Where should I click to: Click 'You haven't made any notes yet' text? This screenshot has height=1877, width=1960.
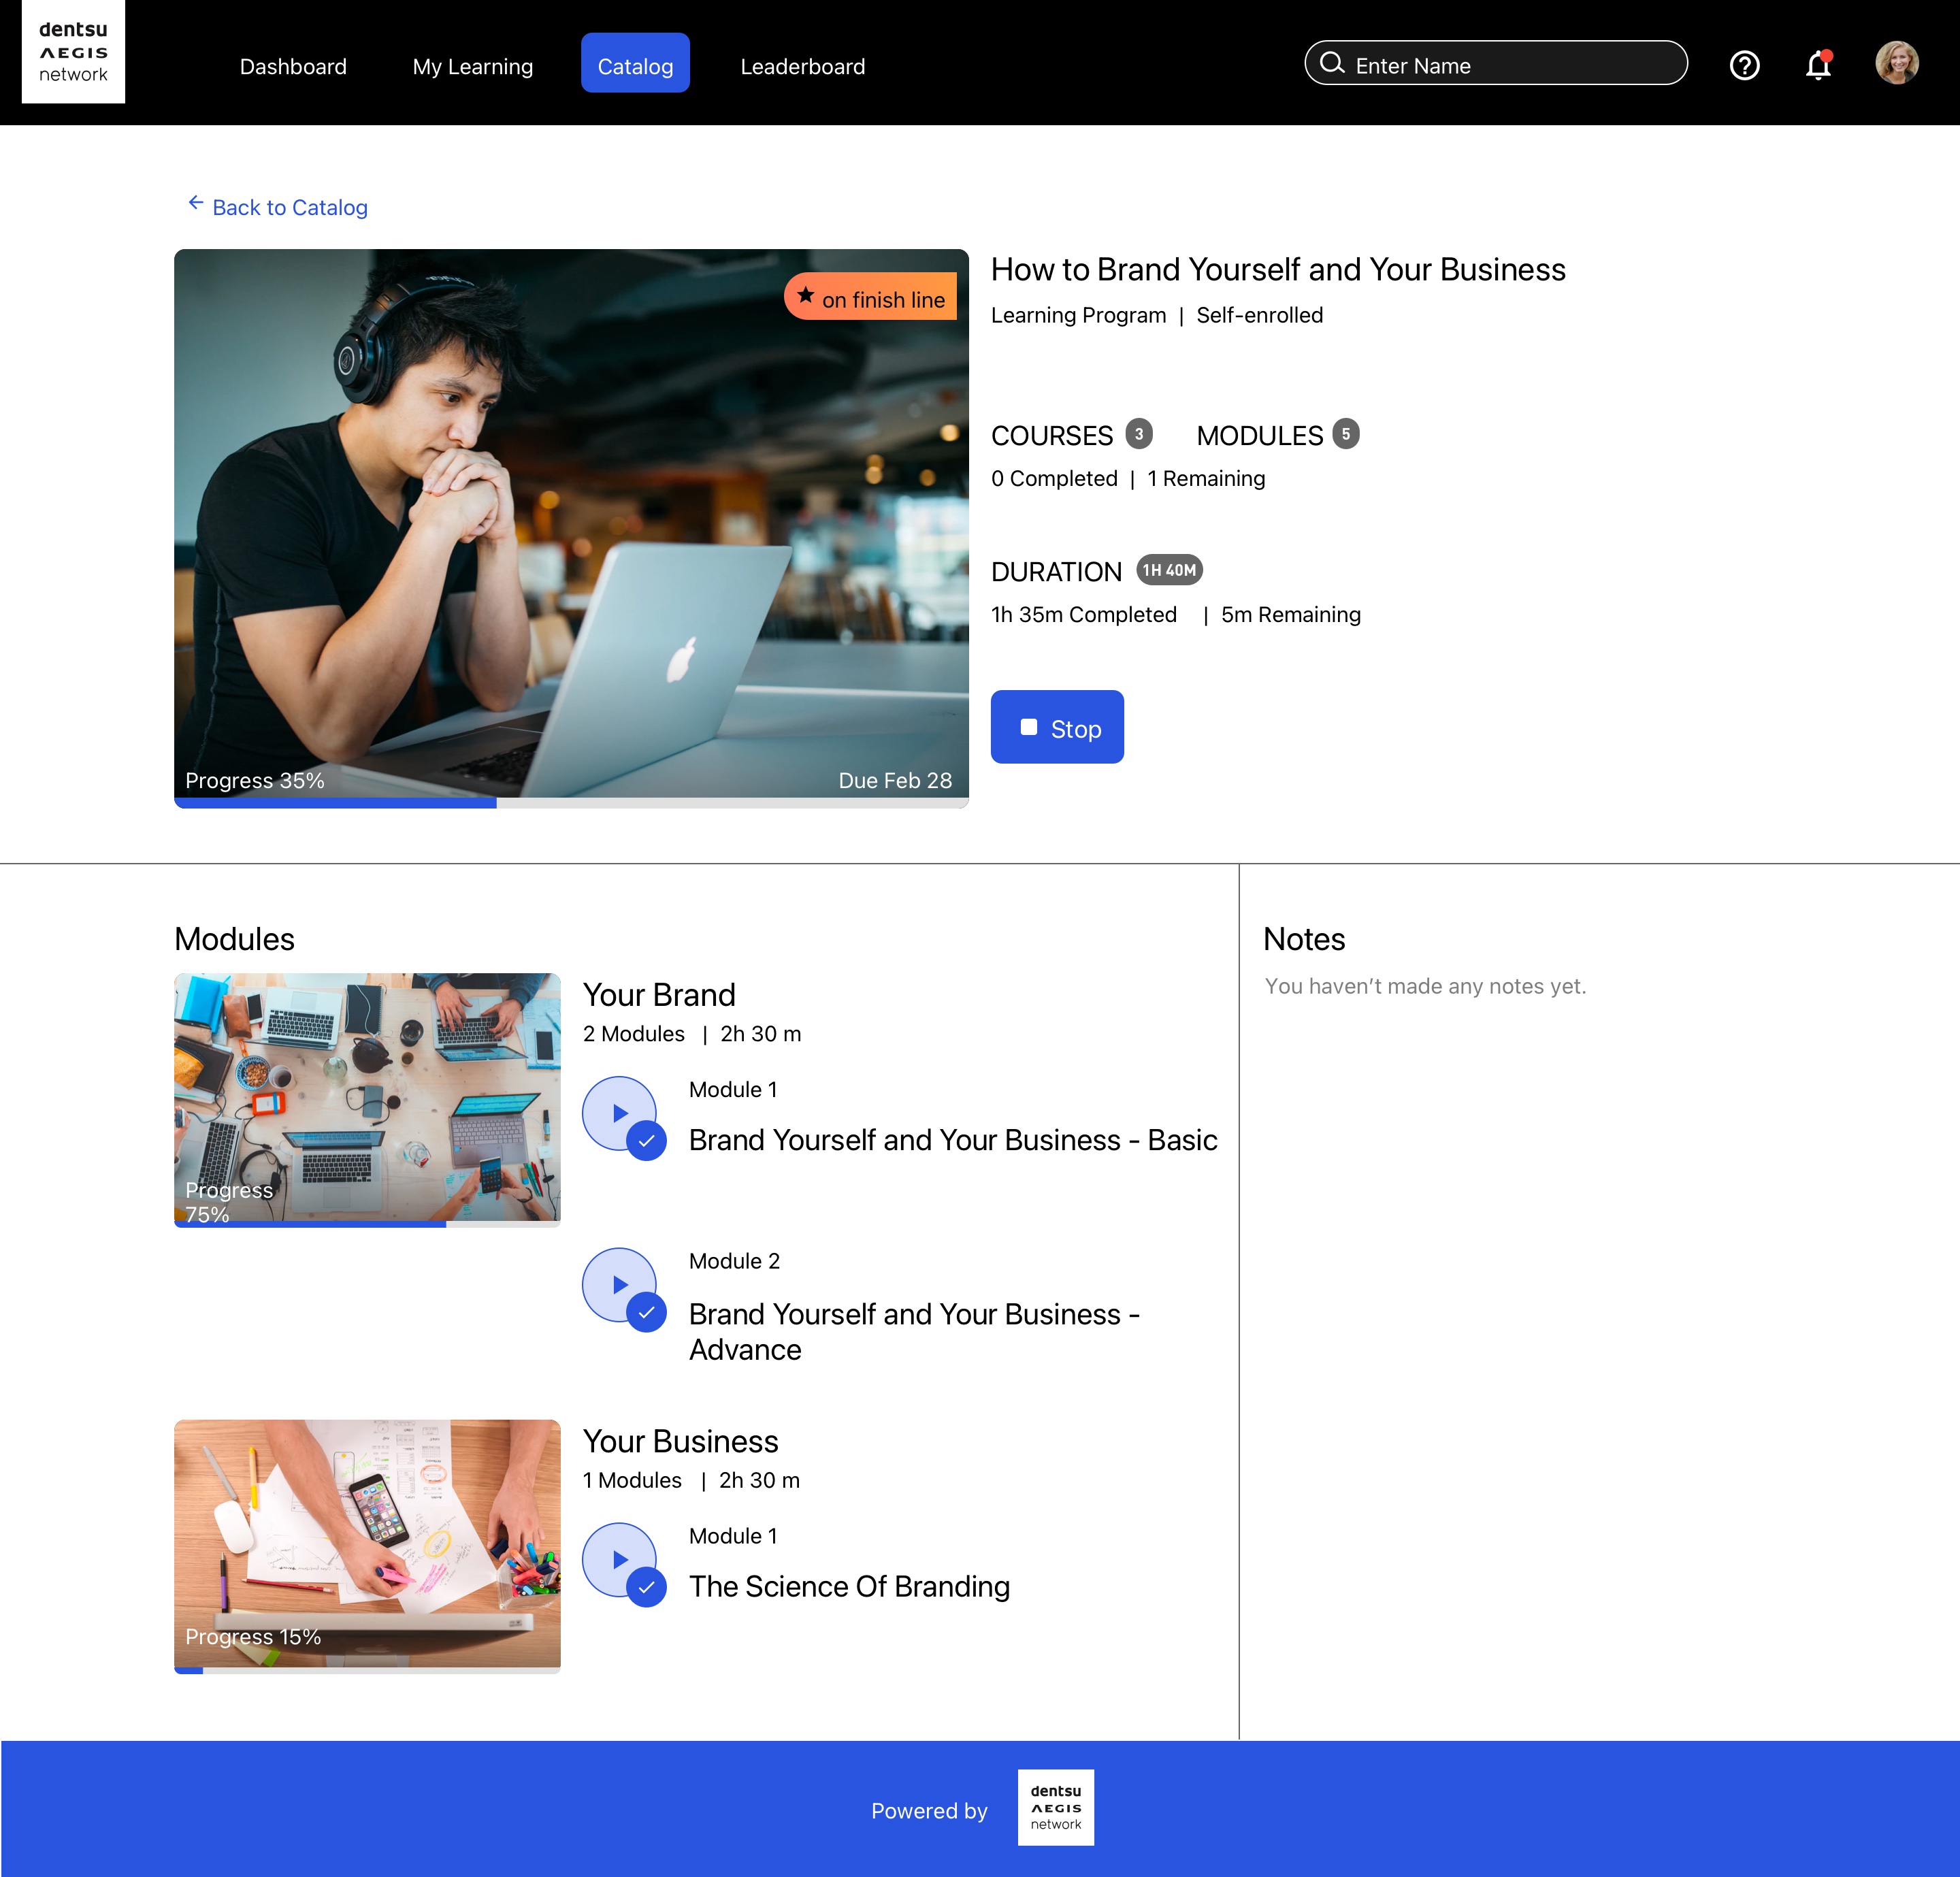[x=1425, y=986]
